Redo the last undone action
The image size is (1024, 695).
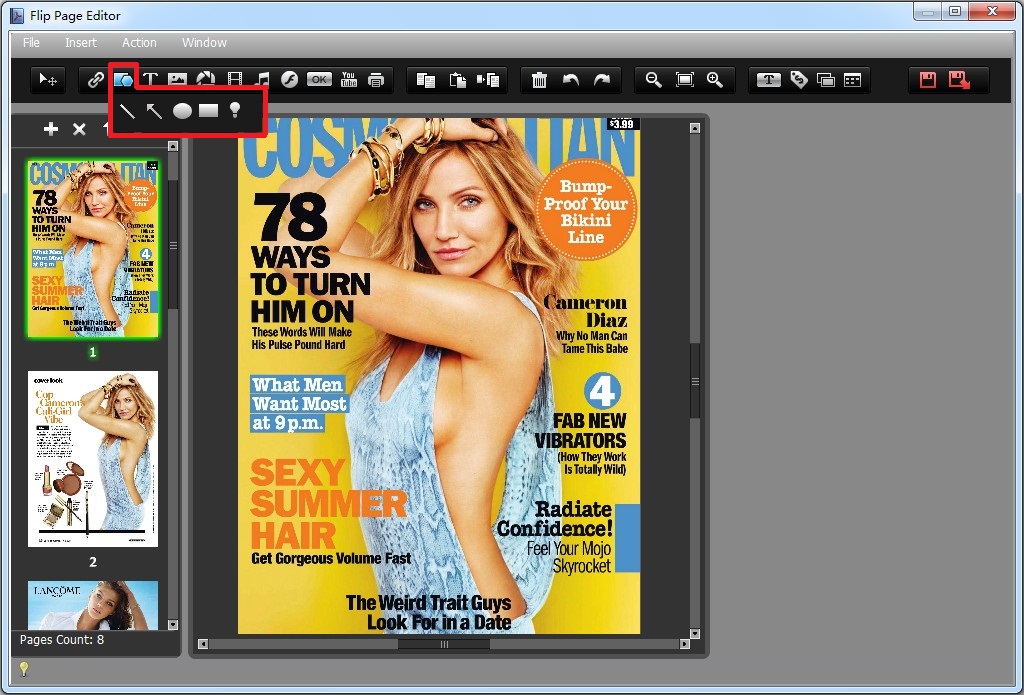(x=601, y=80)
